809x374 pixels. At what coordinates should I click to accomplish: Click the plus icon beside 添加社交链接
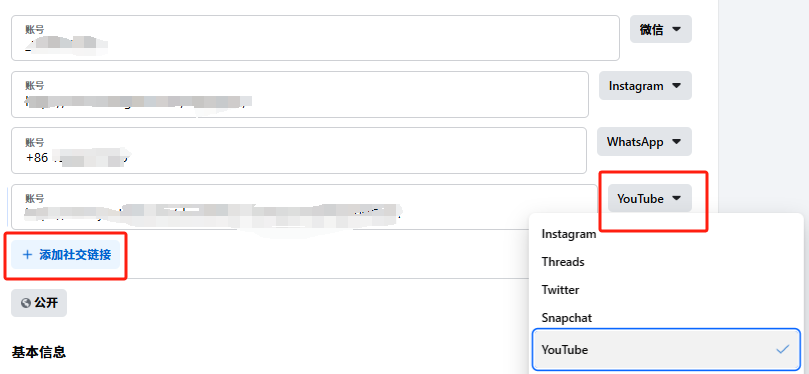[x=27, y=254]
